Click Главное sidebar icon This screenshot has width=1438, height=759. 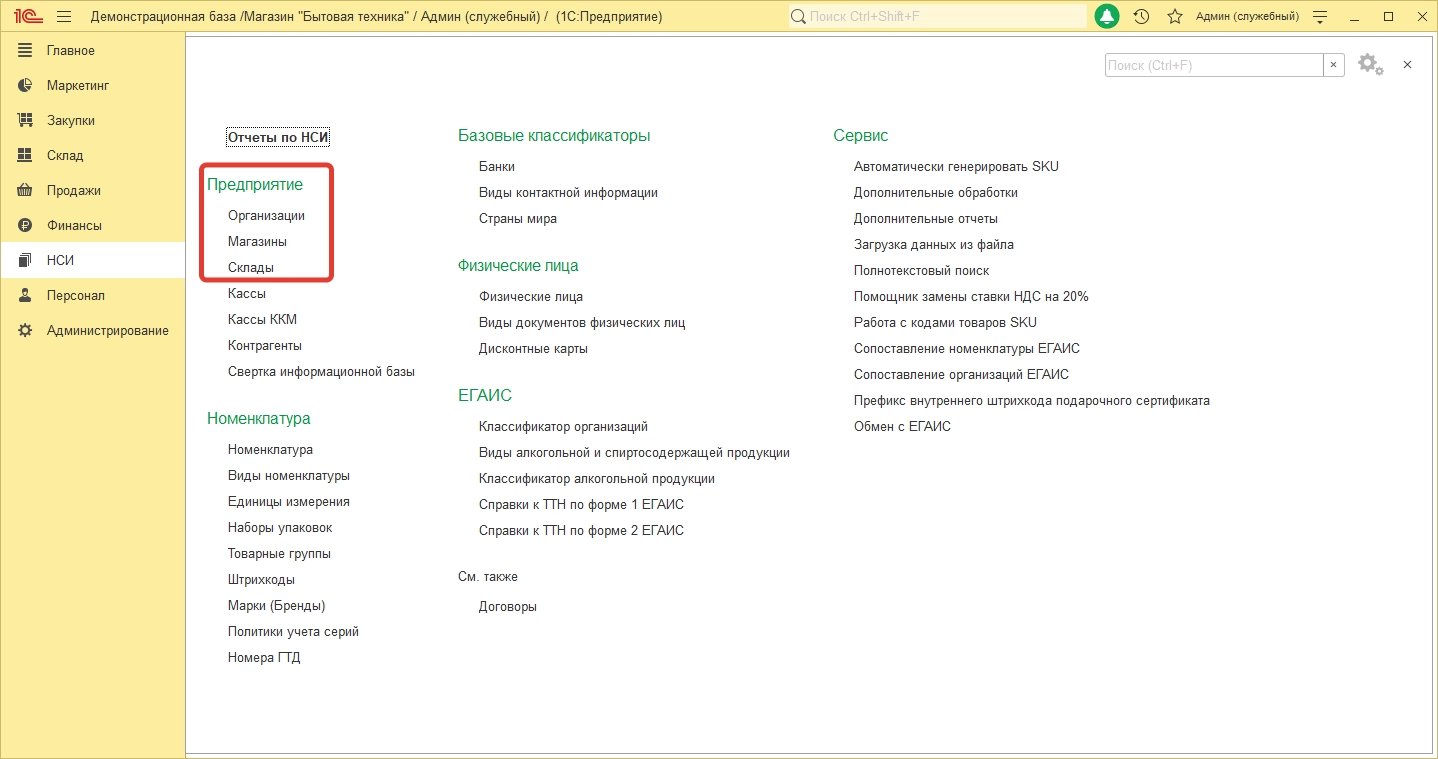click(26, 51)
